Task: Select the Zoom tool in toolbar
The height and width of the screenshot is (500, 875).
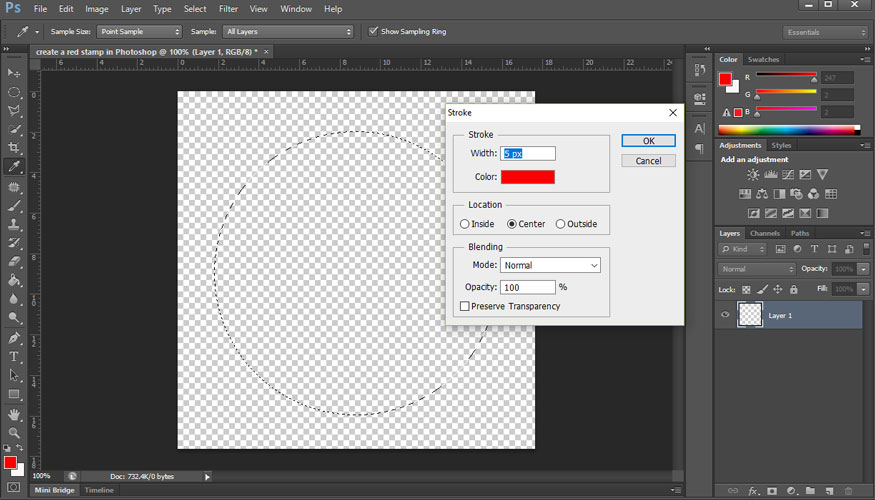Action: tap(14, 432)
